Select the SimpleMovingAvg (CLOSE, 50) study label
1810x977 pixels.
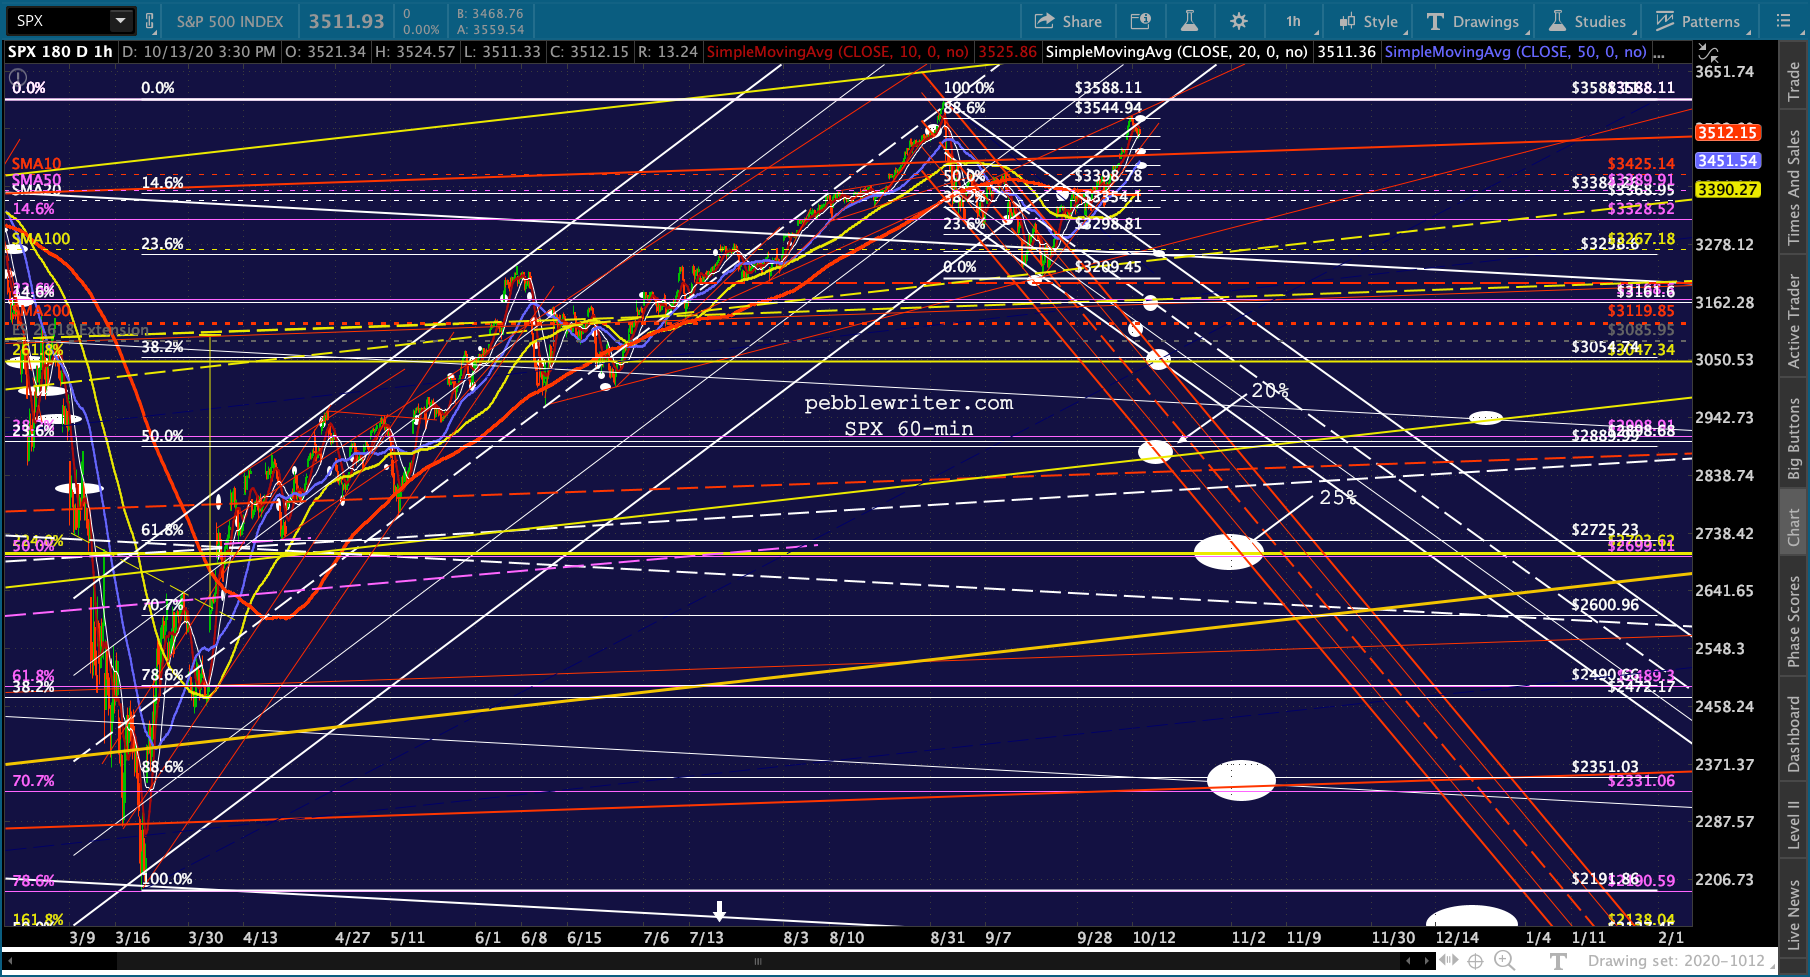(1515, 52)
